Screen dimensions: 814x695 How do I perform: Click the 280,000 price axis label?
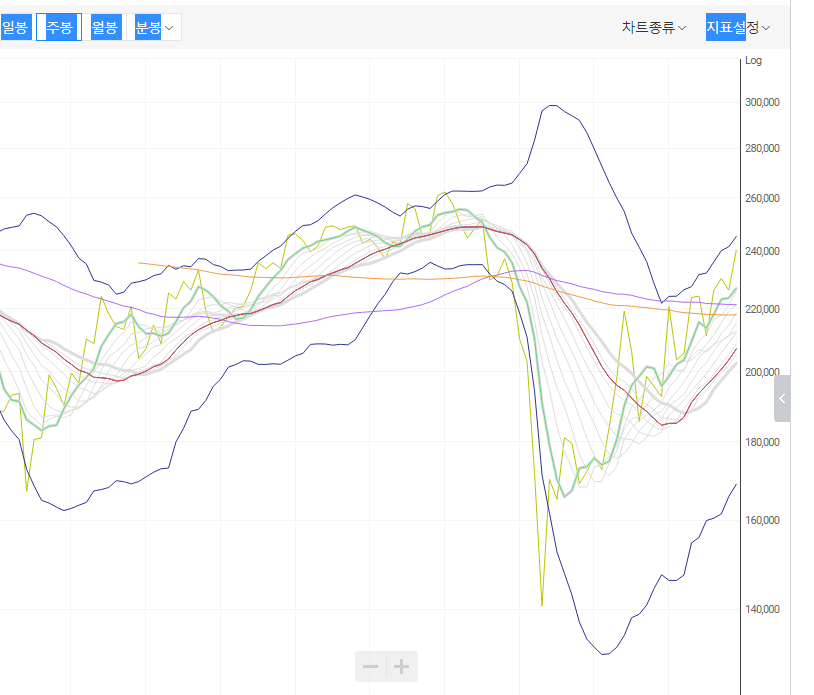click(x=762, y=148)
